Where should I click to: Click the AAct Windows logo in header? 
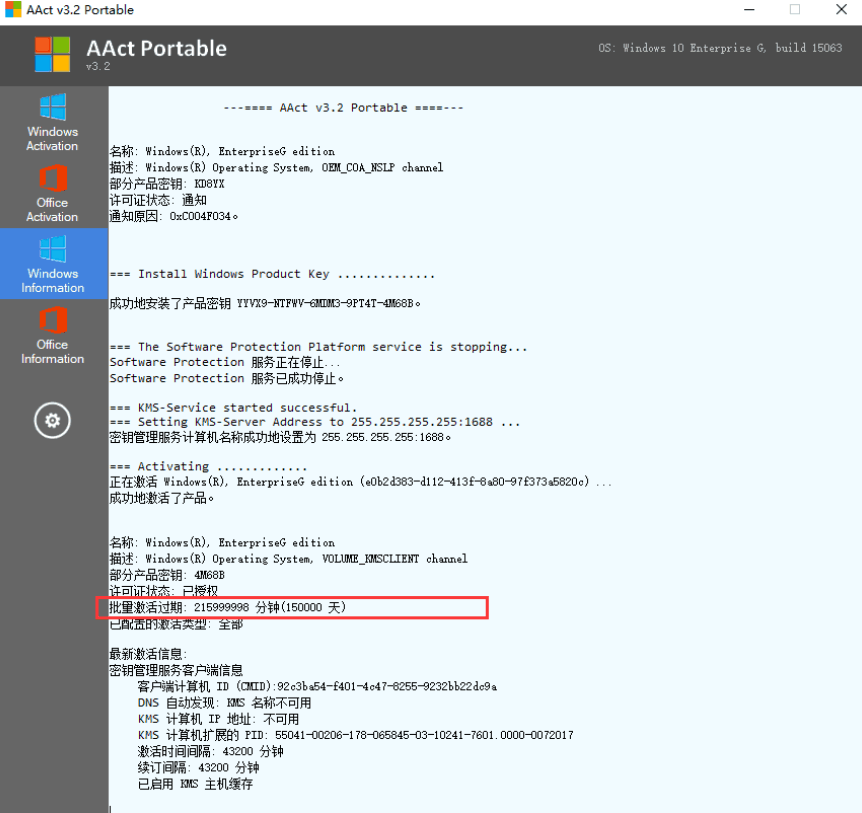52,54
